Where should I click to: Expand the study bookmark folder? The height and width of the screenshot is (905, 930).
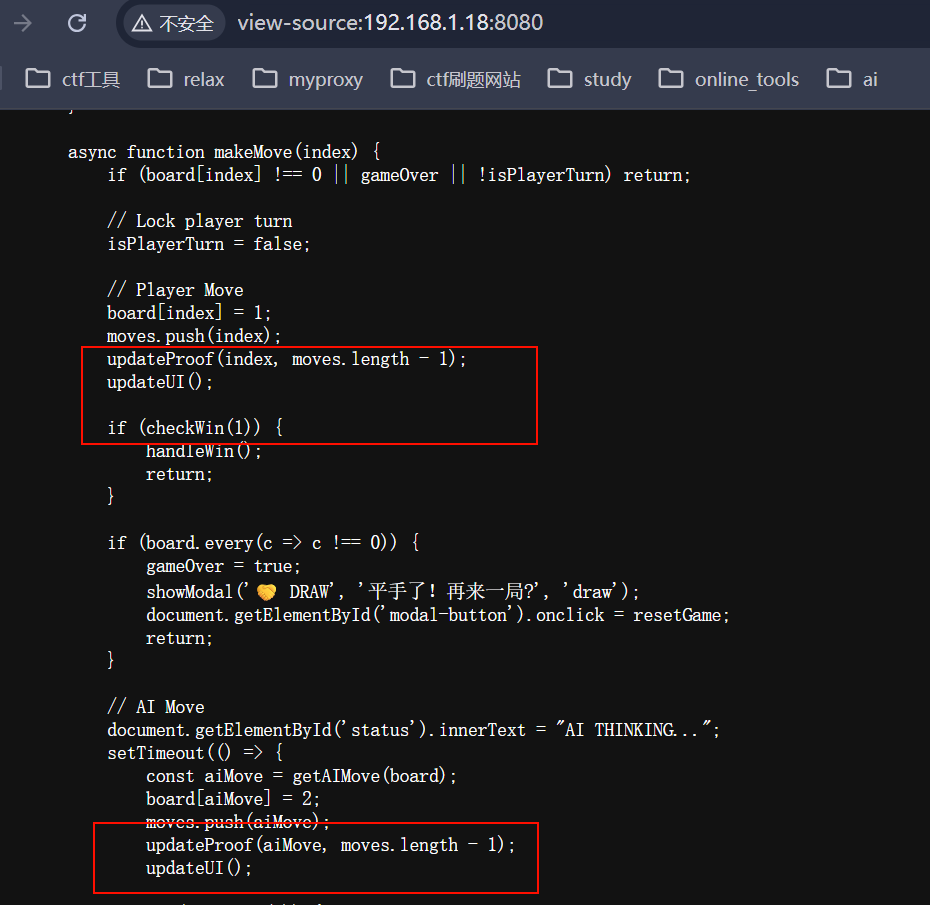(x=590, y=79)
